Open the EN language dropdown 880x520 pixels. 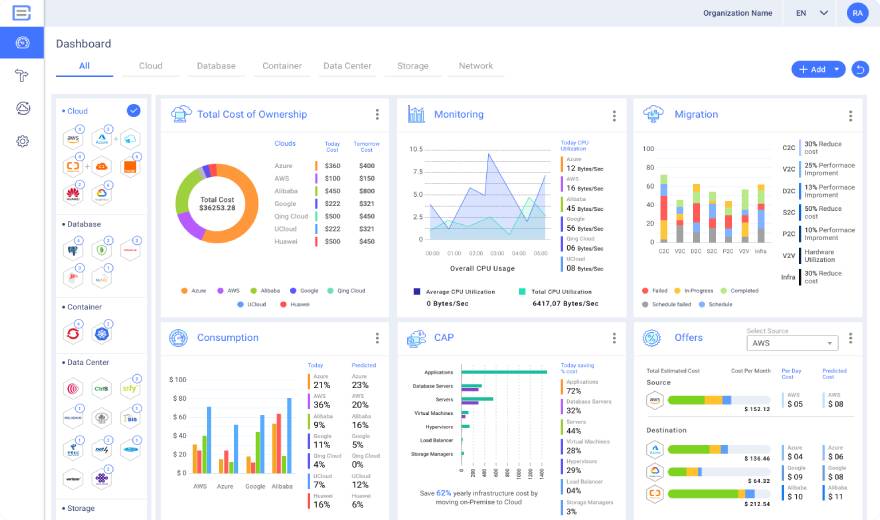point(812,13)
